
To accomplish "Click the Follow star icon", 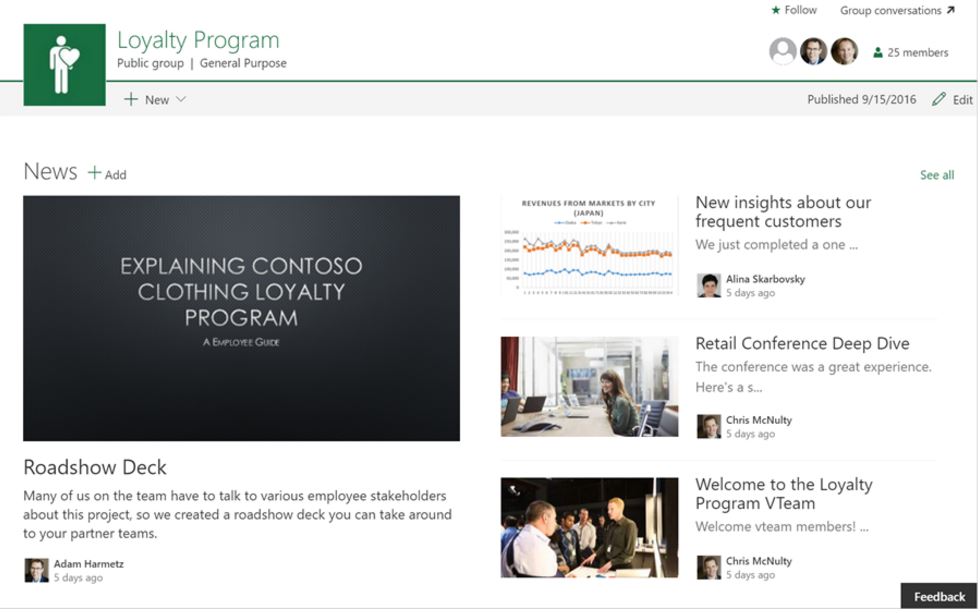I will (x=776, y=11).
